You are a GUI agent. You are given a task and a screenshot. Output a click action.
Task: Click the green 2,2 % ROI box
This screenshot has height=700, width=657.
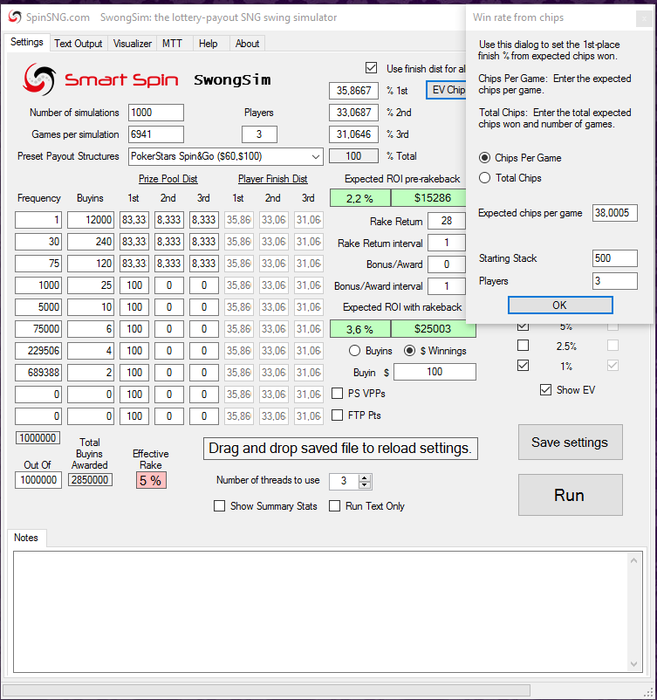(x=360, y=198)
